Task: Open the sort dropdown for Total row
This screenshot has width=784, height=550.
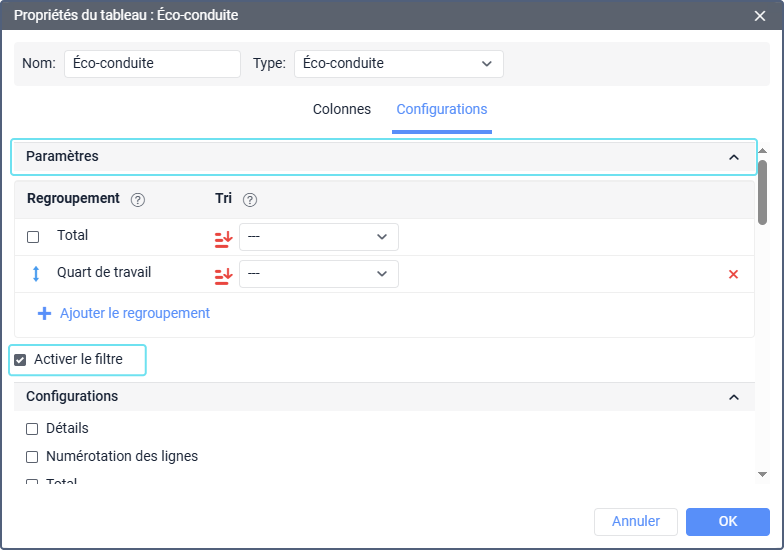Action: click(318, 237)
